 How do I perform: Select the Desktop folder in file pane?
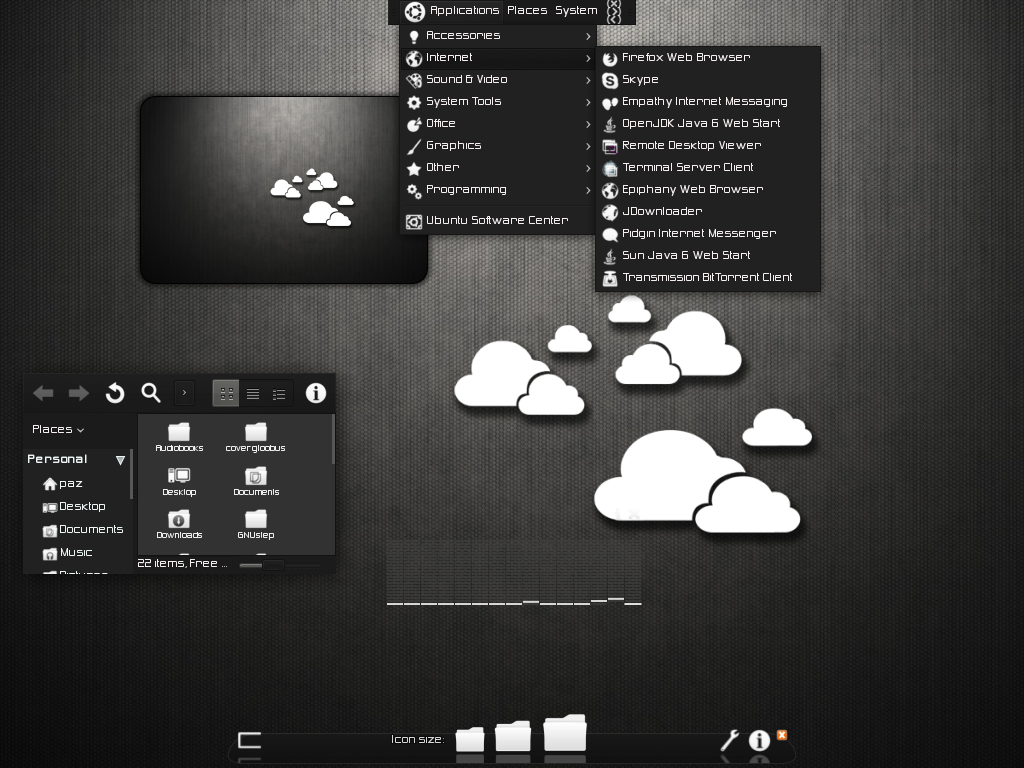(x=179, y=481)
